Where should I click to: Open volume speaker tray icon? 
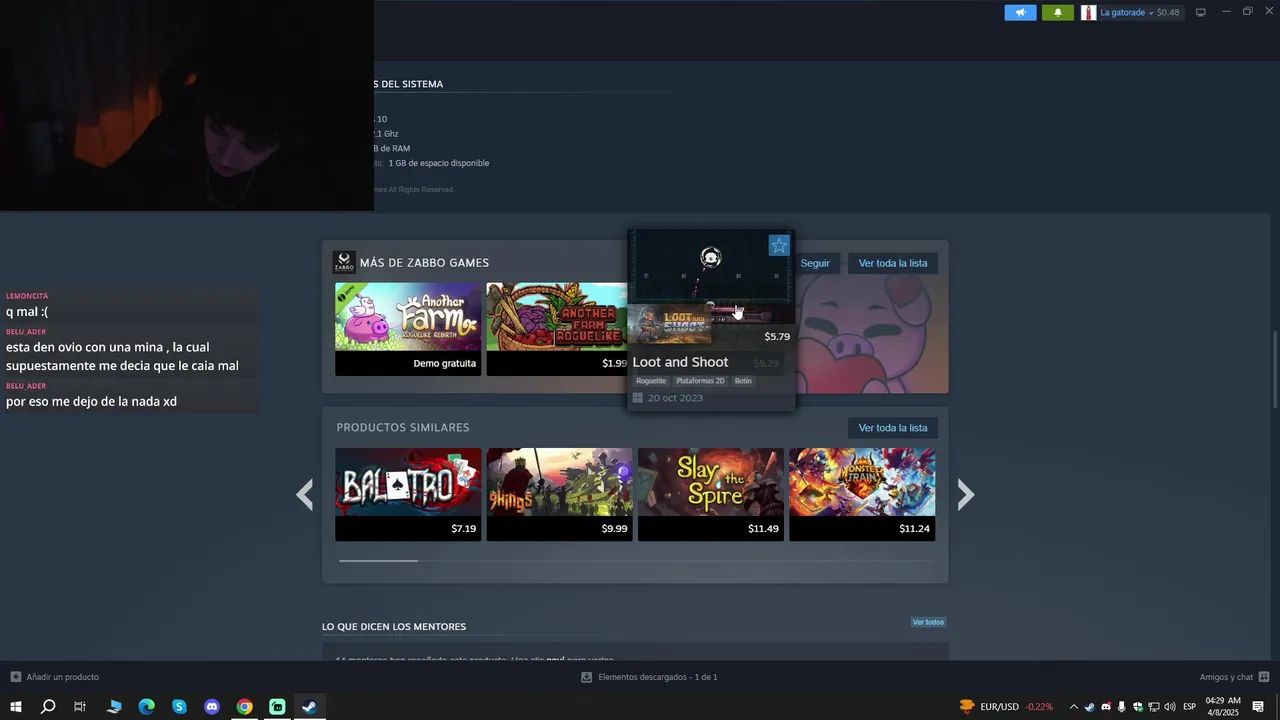click(1170, 707)
